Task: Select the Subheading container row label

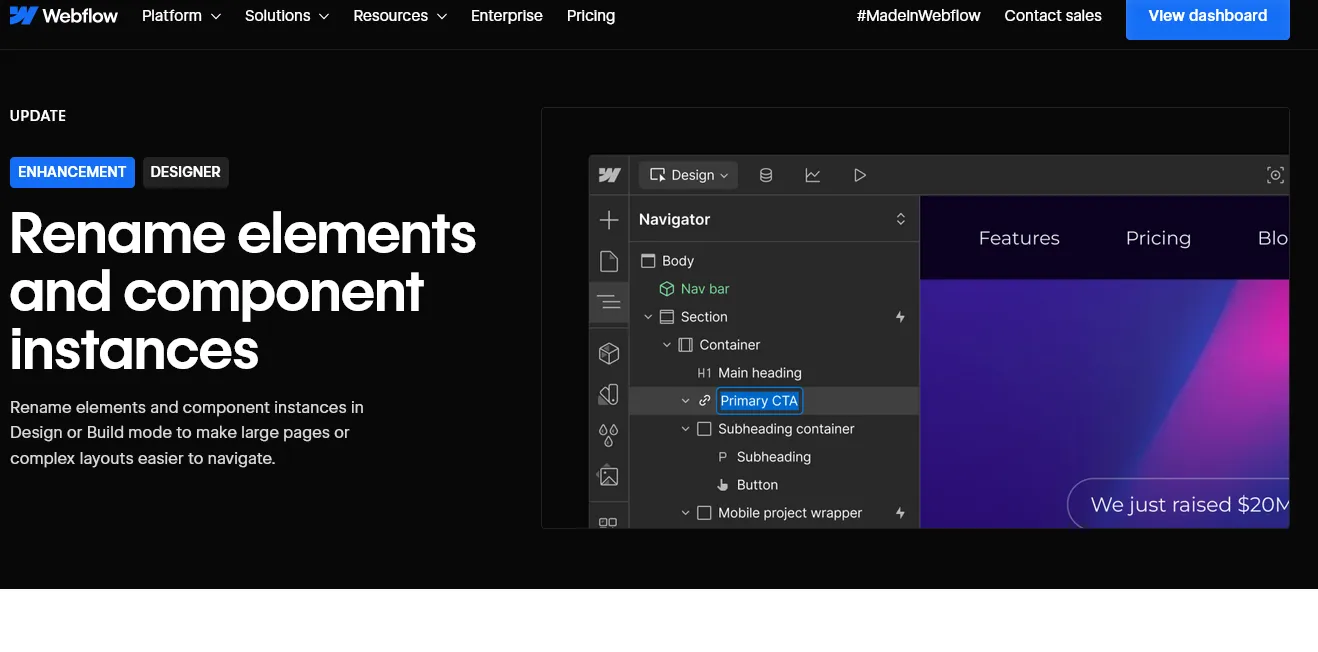Action: pyautogui.click(x=786, y=429)
